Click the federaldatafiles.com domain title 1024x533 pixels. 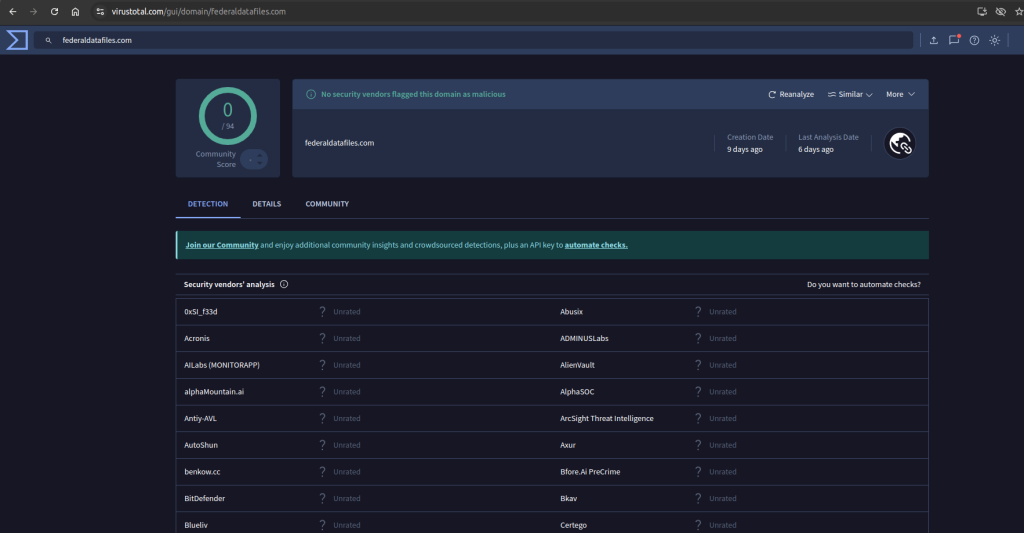click(340, 143)
